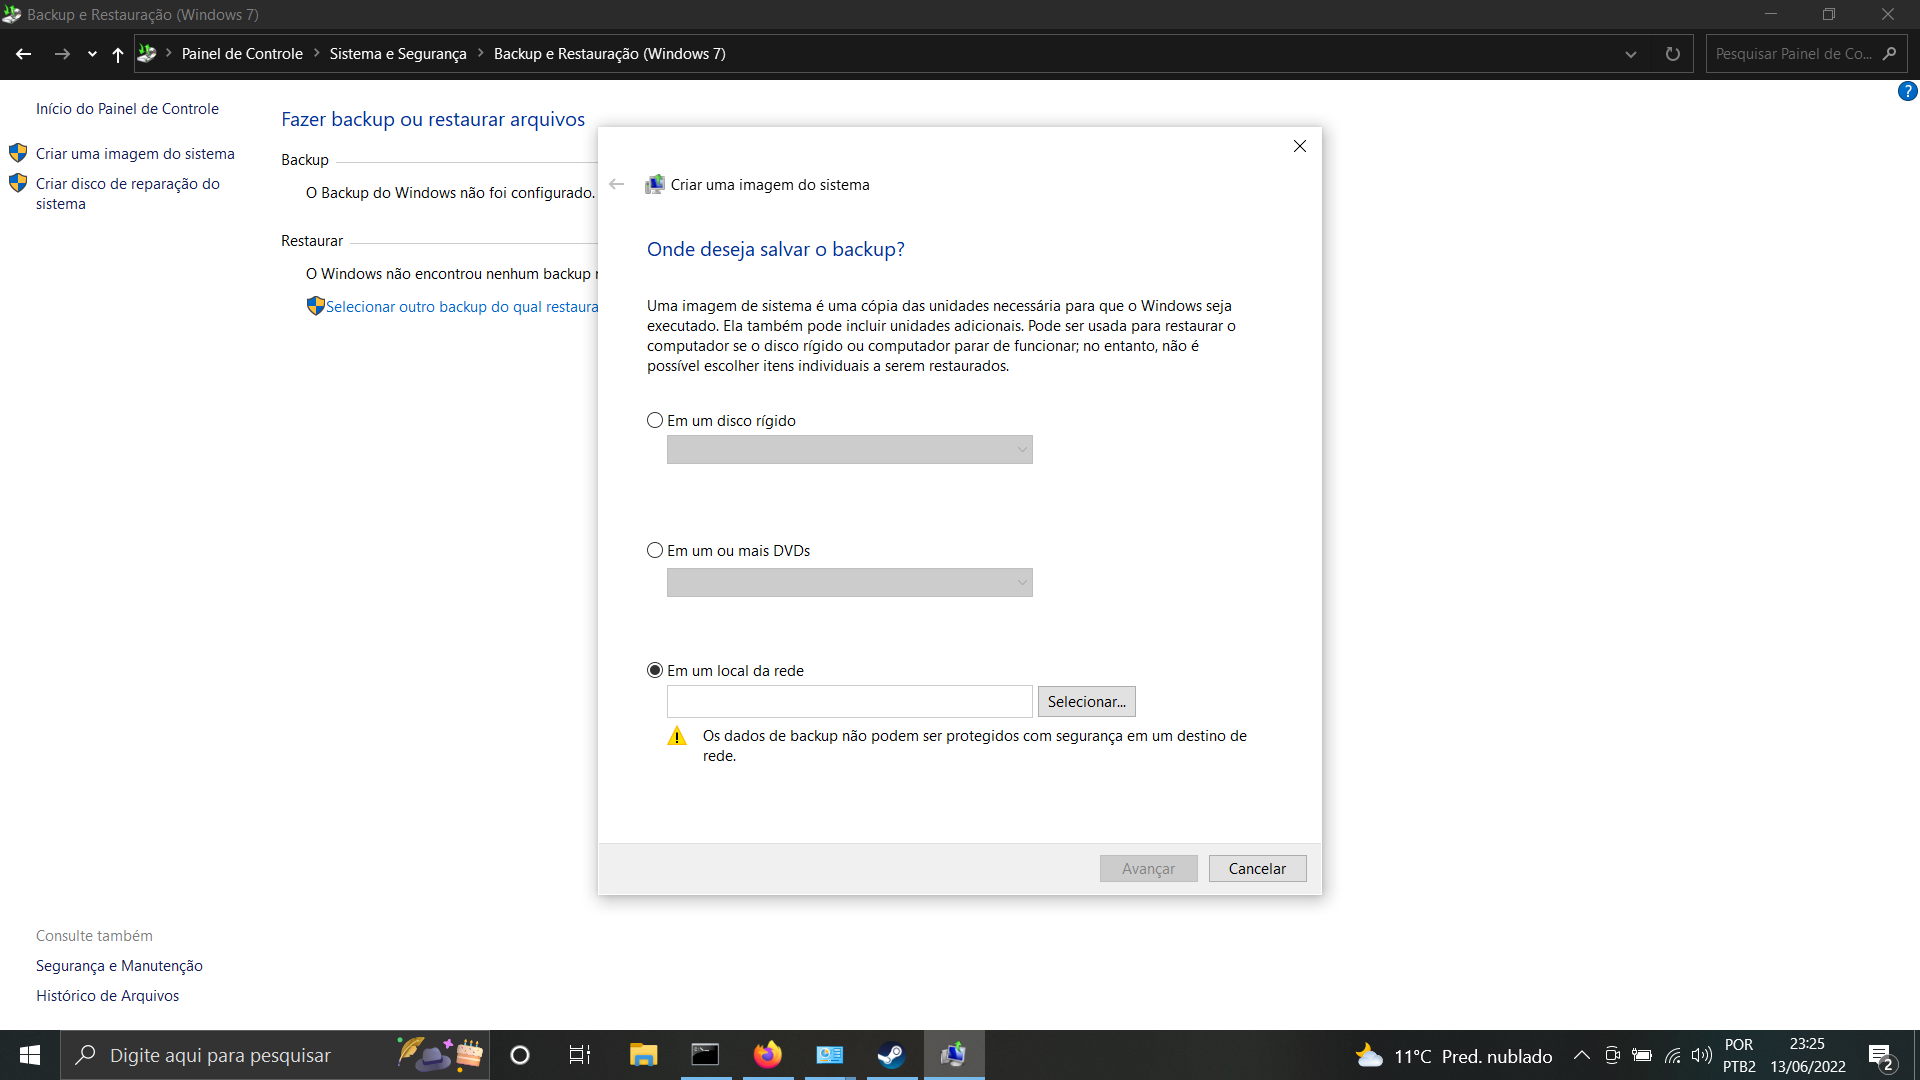The image size is (1920, 1080).
Task: Click the taskbar search box
Action: 275,1055
